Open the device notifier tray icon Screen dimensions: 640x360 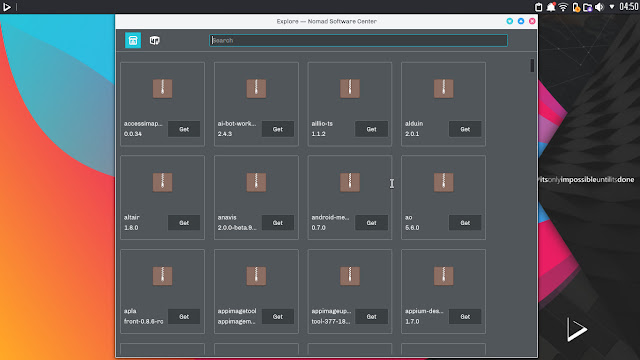[576, 7]
